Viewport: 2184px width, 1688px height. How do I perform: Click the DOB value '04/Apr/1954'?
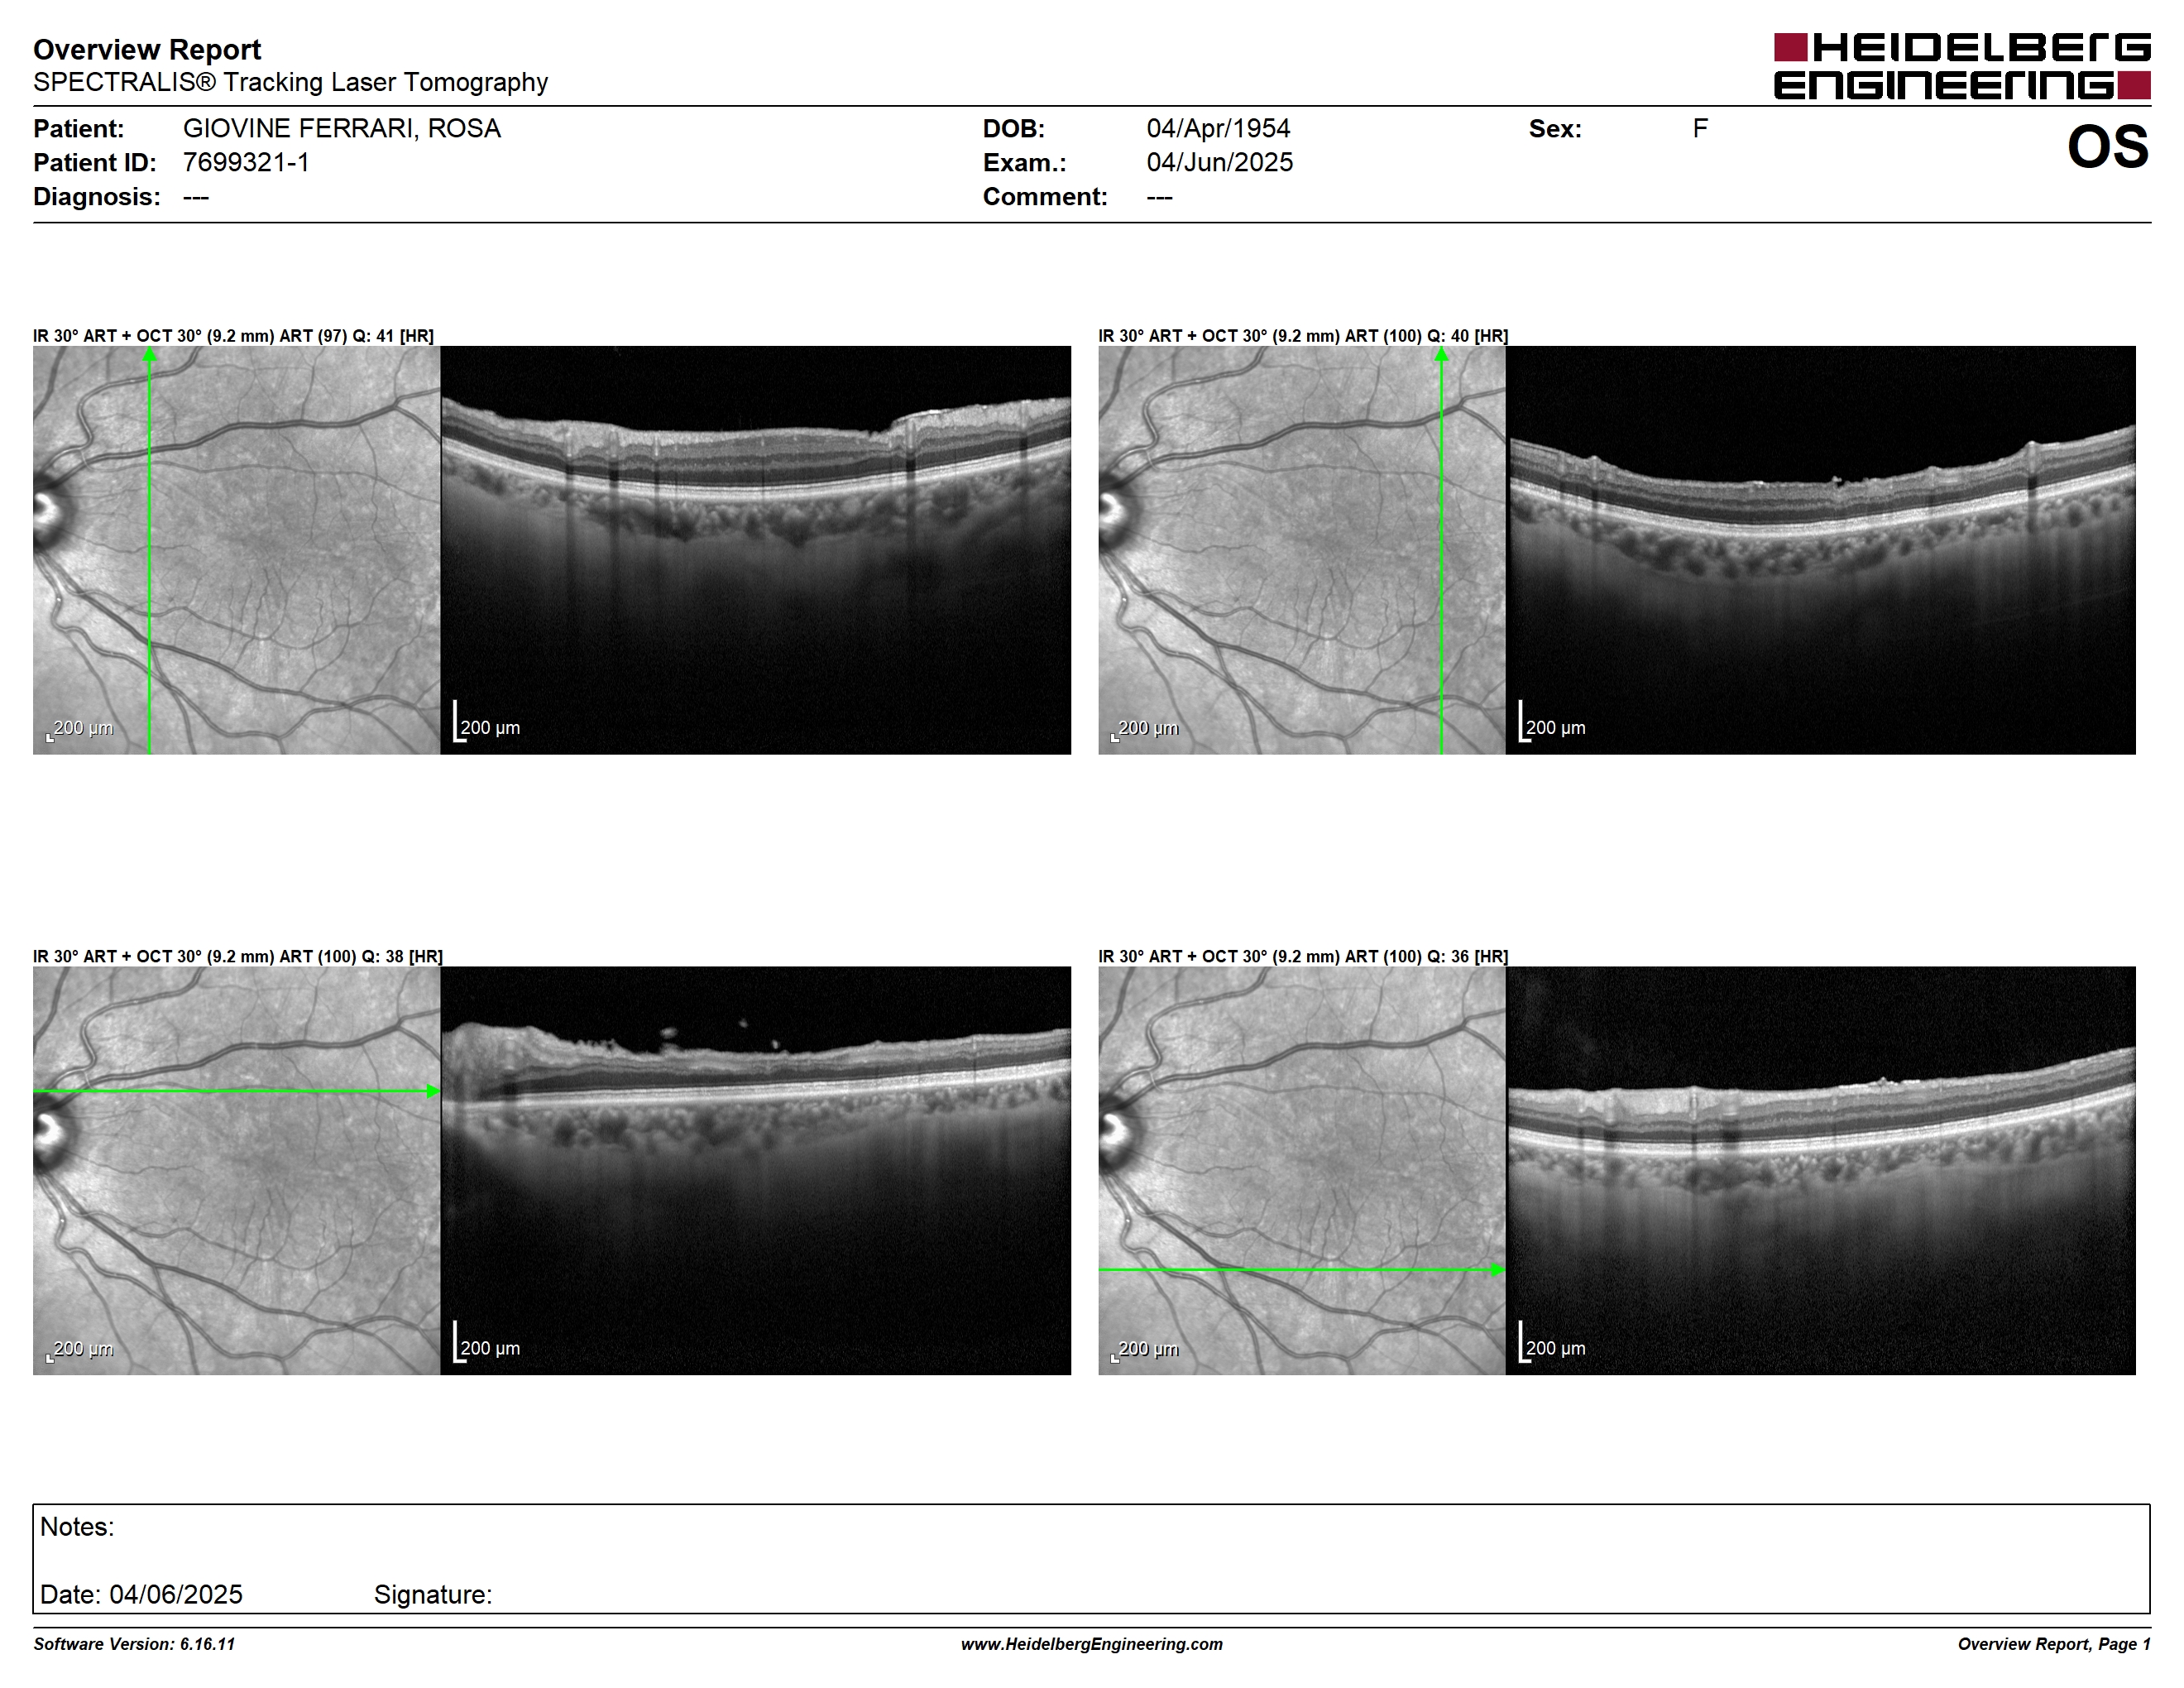click(x=1218, y=128)
